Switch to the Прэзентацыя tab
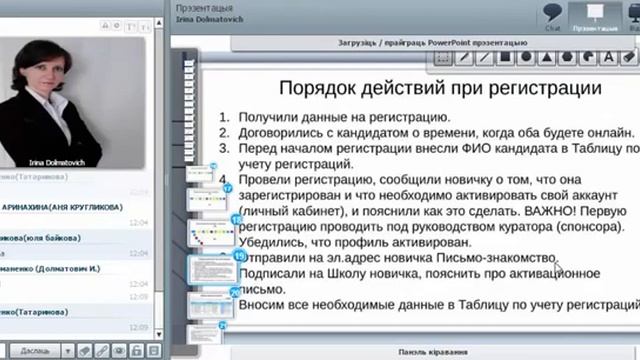Image resolution: width=640 pixels, height=360 pixels. pyautogui.click(x=595, y=17)
